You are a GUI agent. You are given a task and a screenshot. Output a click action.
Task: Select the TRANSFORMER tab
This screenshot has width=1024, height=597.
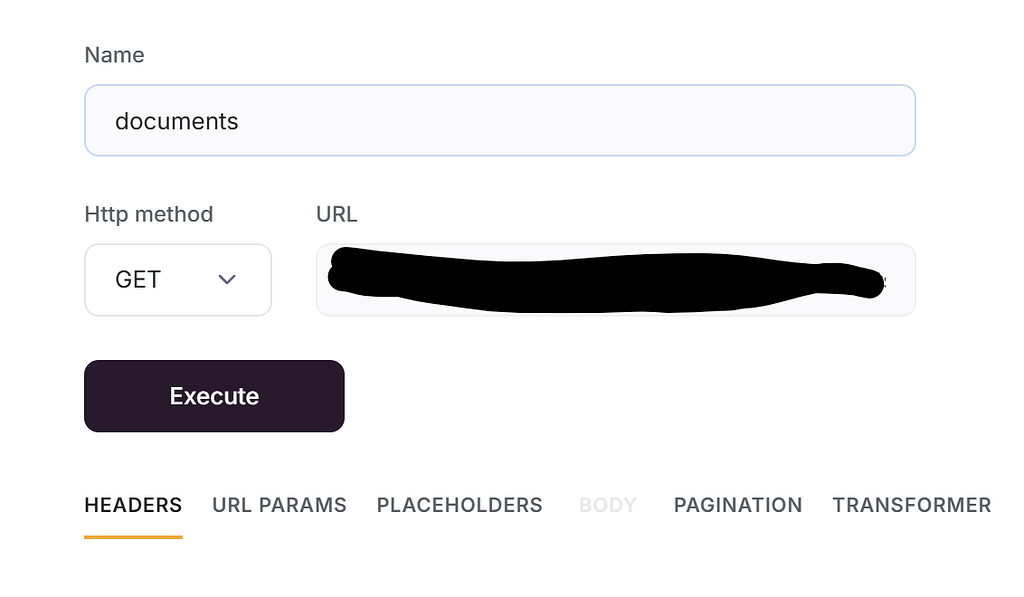[911, 505]
